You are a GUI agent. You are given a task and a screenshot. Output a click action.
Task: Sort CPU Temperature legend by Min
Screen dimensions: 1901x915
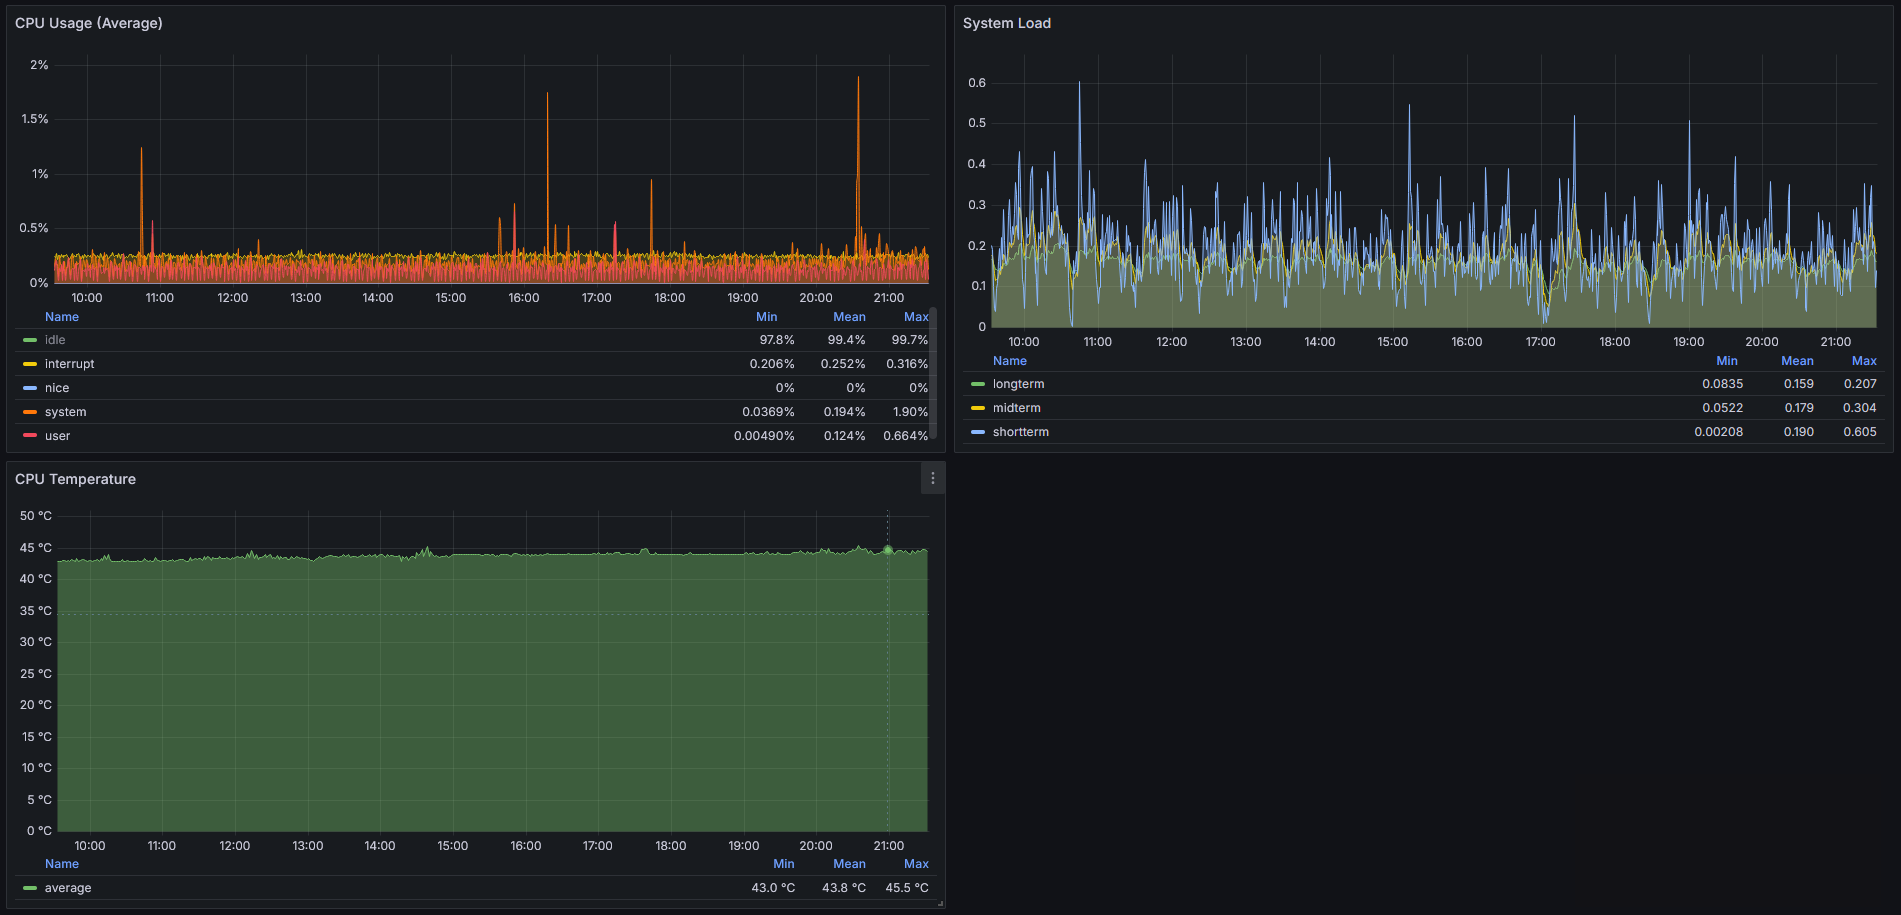pyautogui.click(x=784, y=864)
